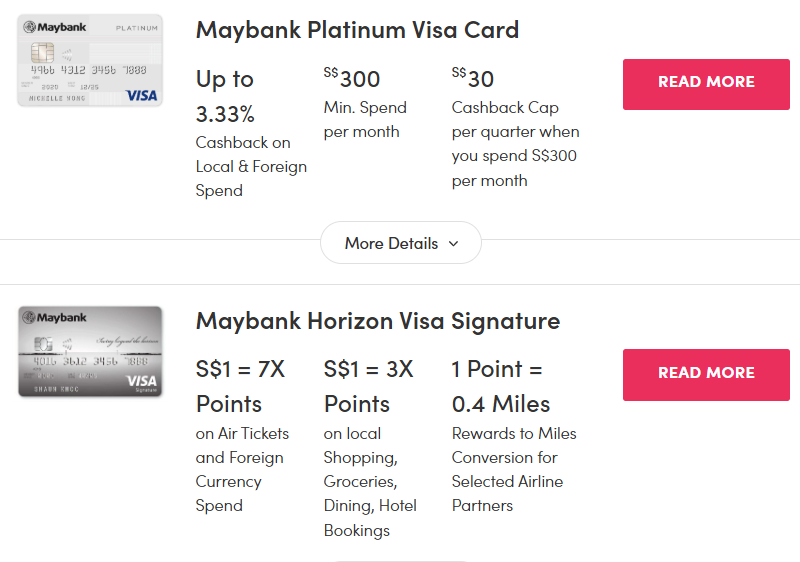Select the Maybank Horizon Visa Signature title
Screen dimensions: 800x562
[x=377, y=321]
